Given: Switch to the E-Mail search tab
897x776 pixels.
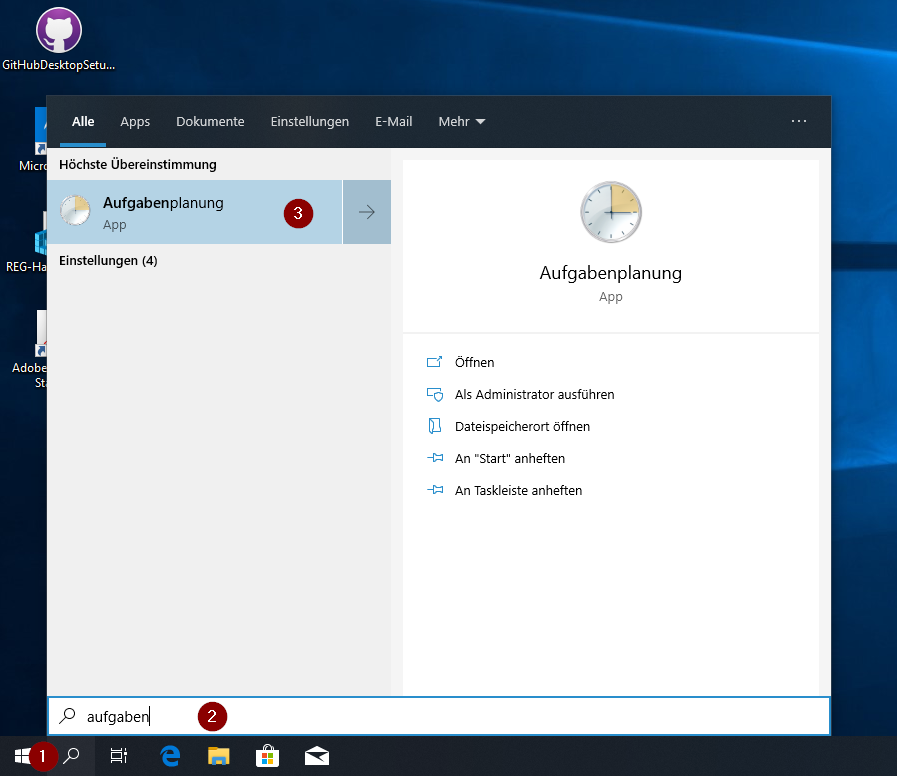Looking at the screenshot, I should [x=394, y=122].
